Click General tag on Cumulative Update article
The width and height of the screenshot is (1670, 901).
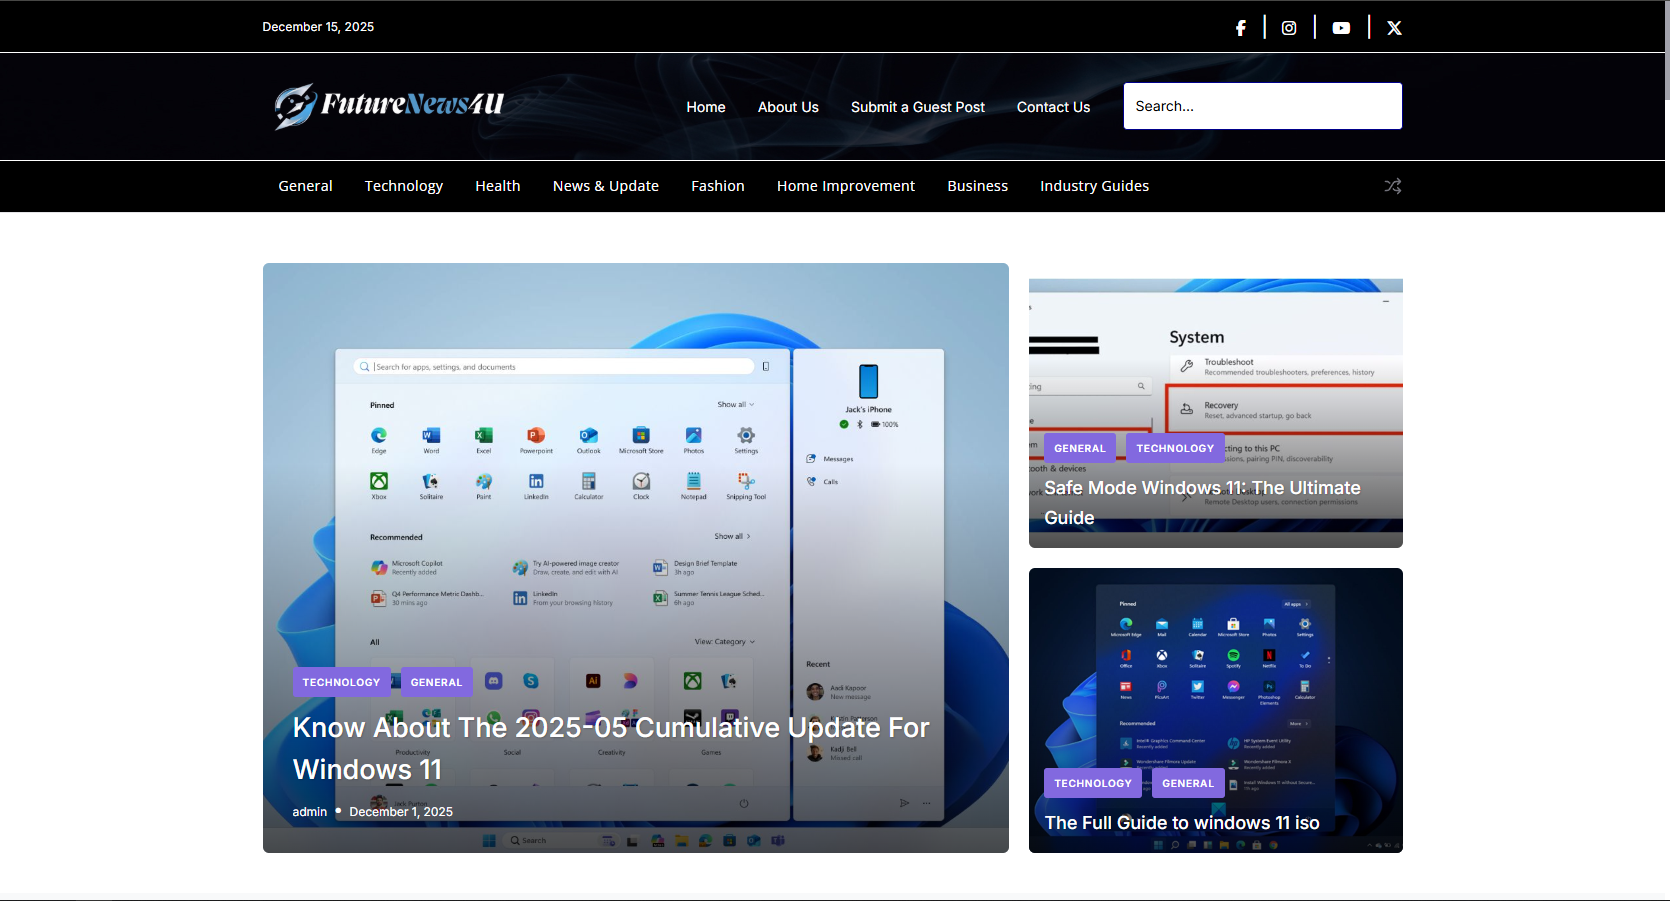click(436, 682)
